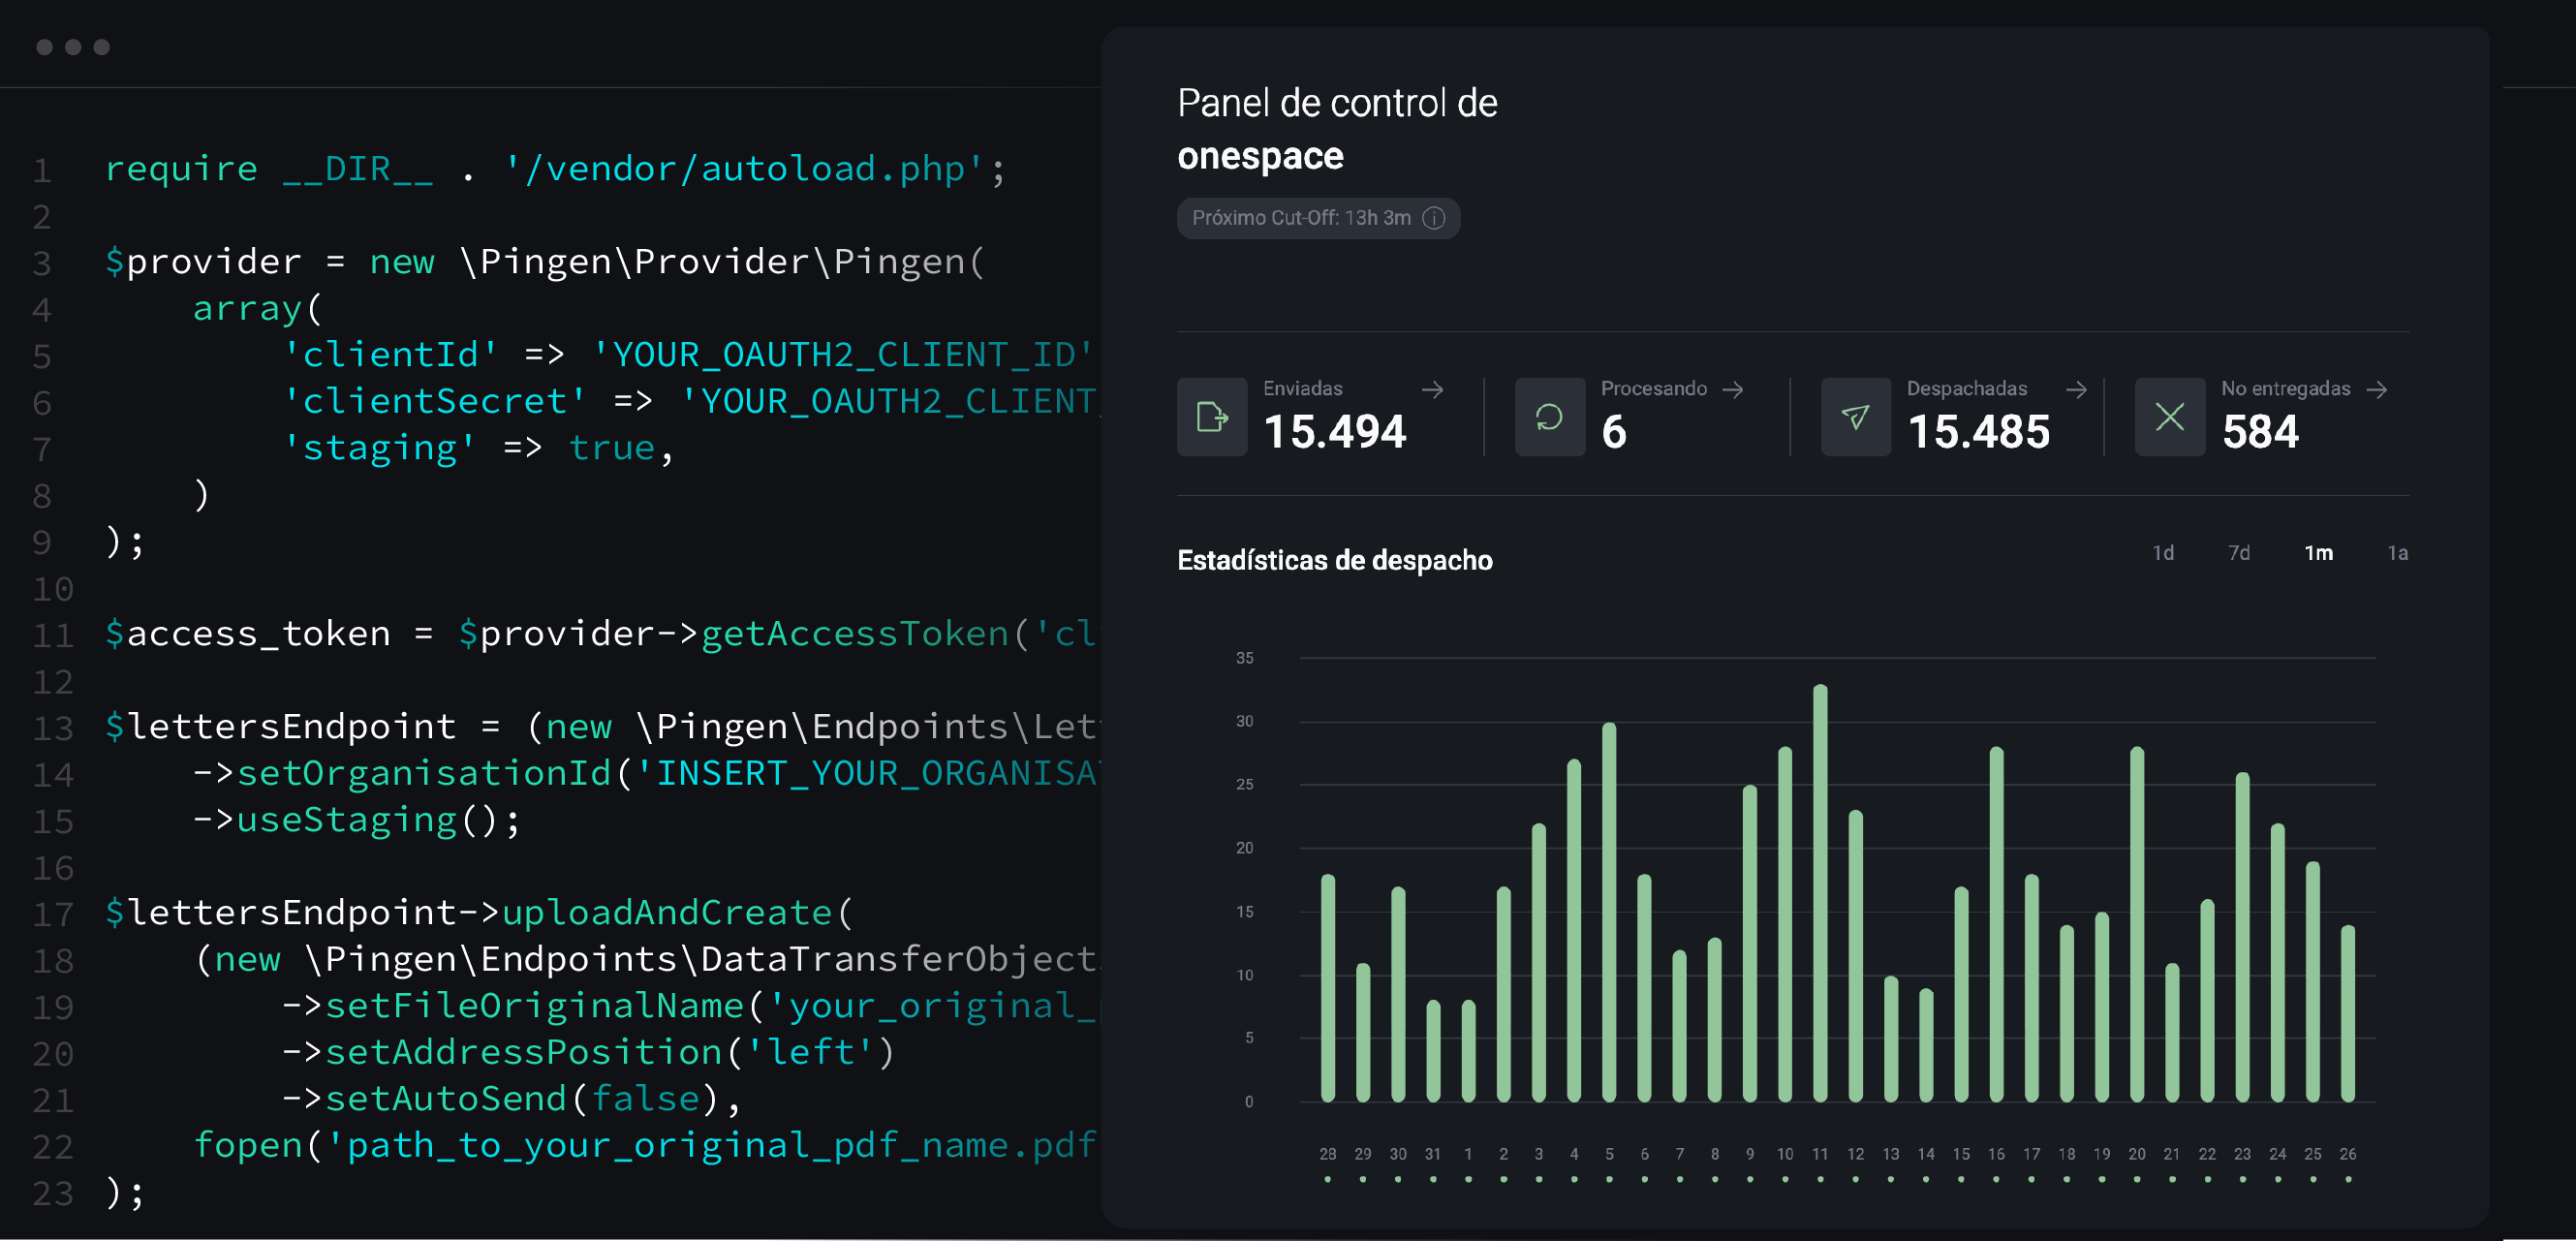Select the 1a yearly range option
This screenshot has height=1241, width=2576.
click(x=2398, y=552)
